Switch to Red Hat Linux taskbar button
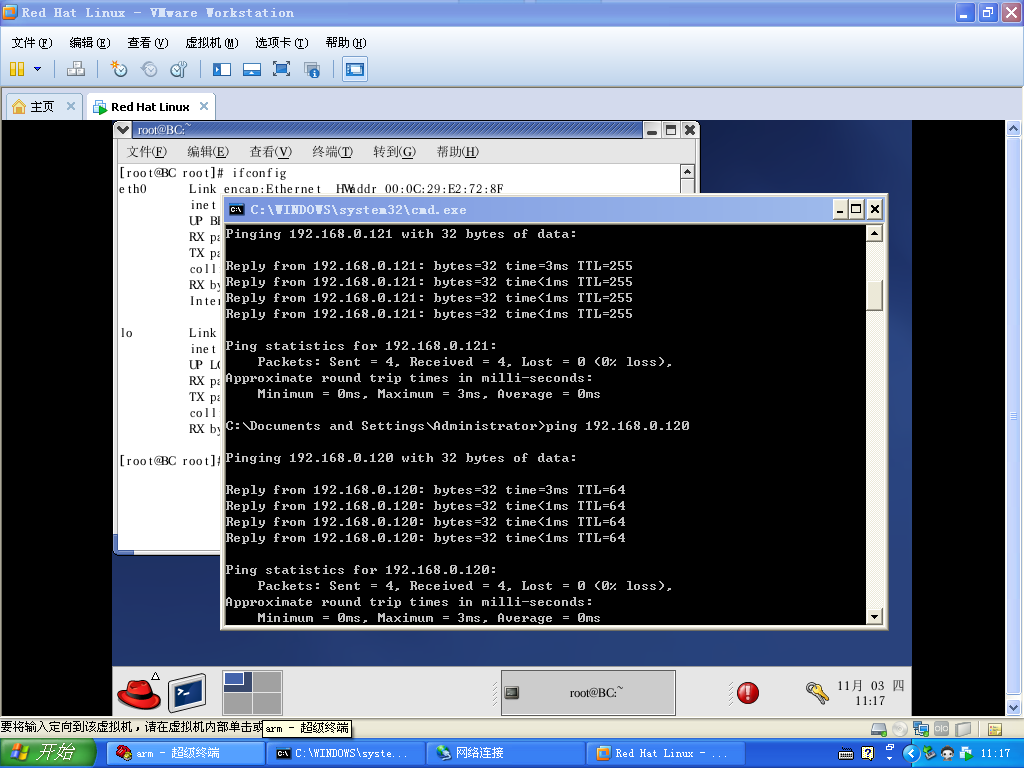This screenshot has width=1024, height=768. pyautogui.click(x=666, y=753)
